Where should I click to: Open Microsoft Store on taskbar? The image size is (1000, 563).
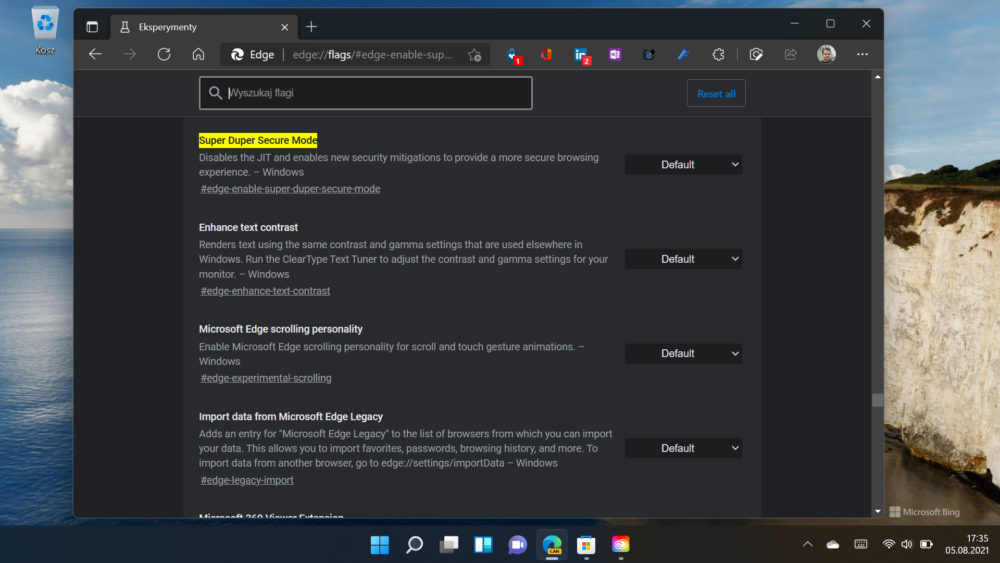click(586, 545)
